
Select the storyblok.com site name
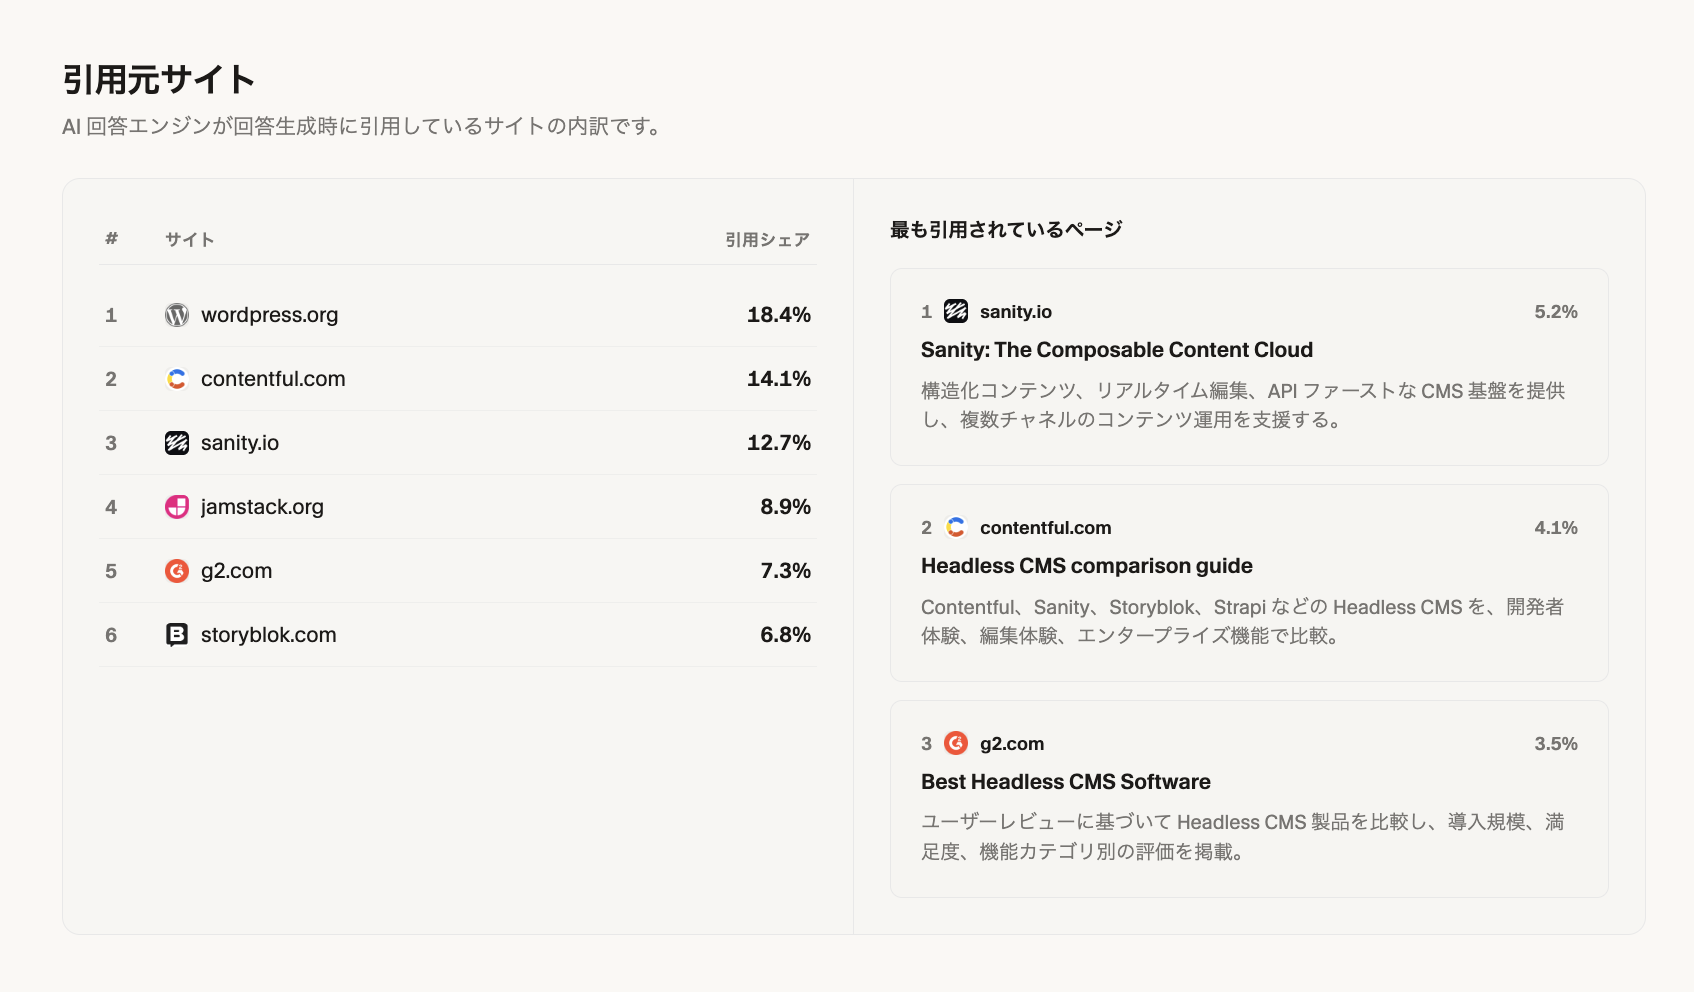pyautogui.click(x=268, y=635)
